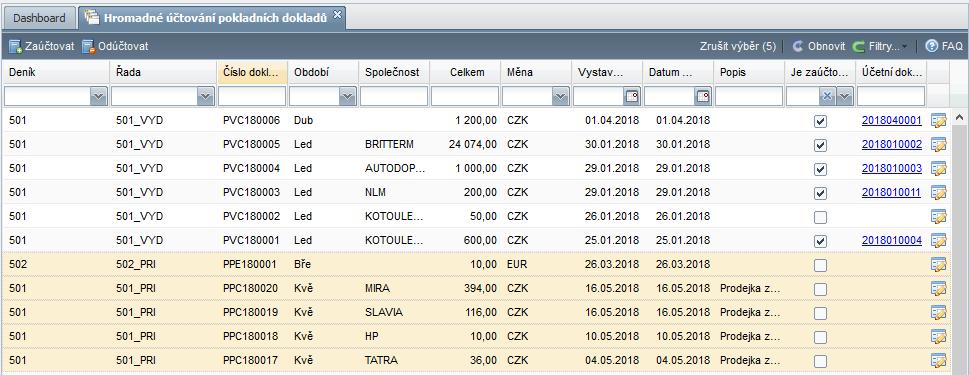The height and width of the screenshot is (375, 969).
Task: Clear the Je zaúčtováno filter with X
Action: pyautogui.click(x=827, y=96)
